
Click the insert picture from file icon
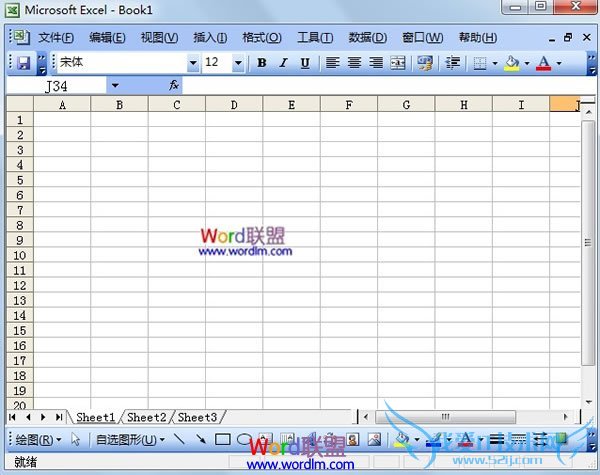pos(374,439)
